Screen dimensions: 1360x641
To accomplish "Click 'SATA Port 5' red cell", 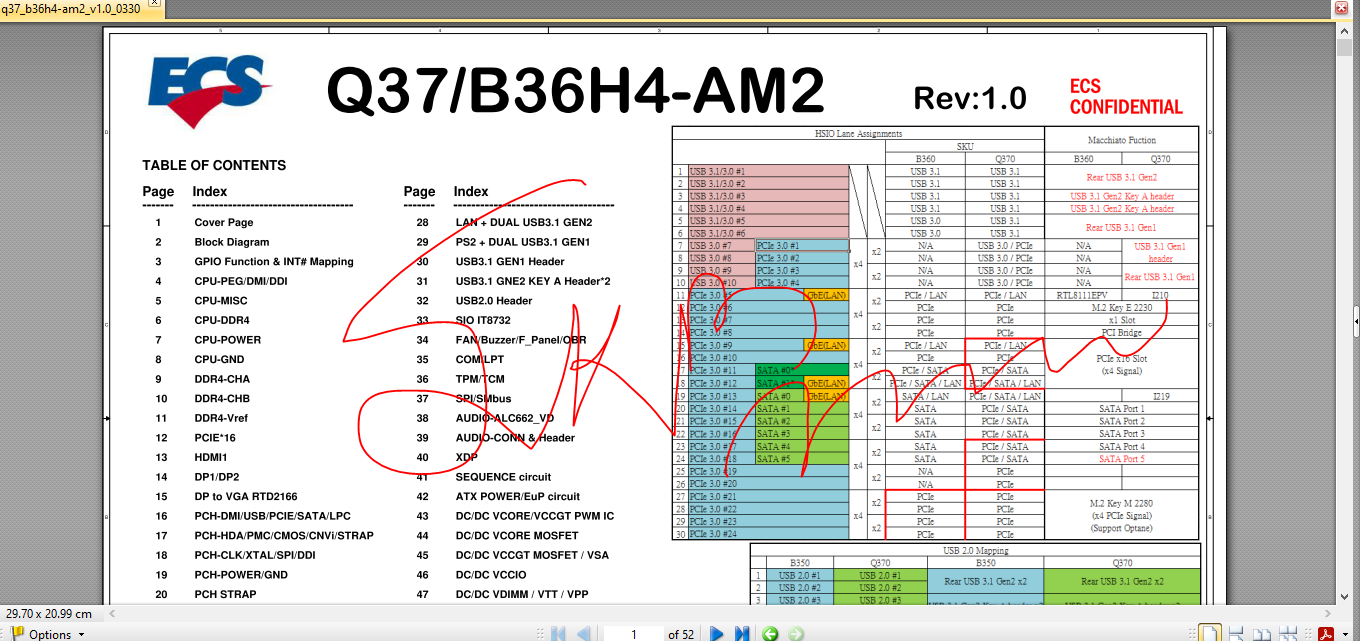I will click(1122, 459).
